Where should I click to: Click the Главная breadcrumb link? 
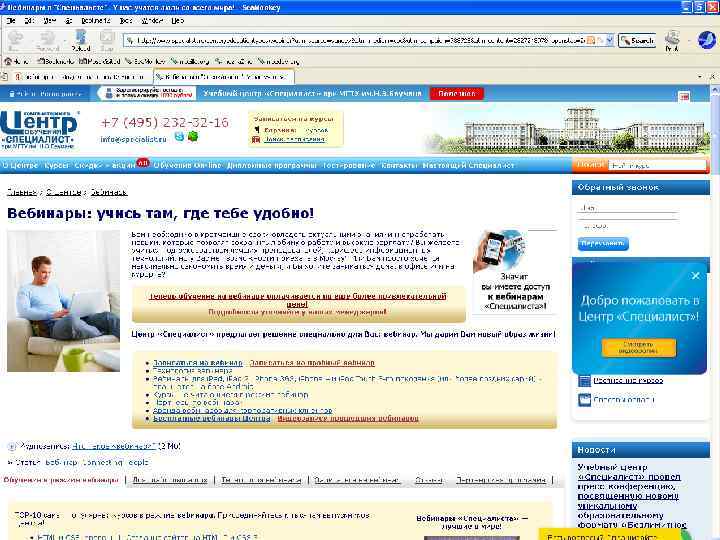(x=22, y=192)
